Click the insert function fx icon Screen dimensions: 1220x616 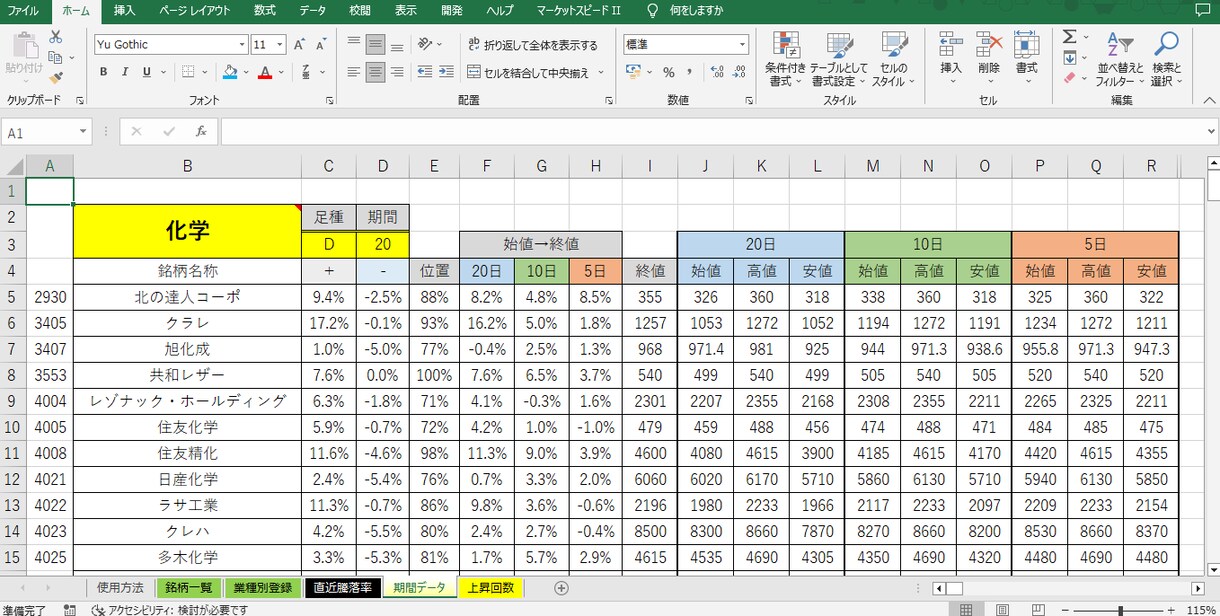click(x=200, y=131)
